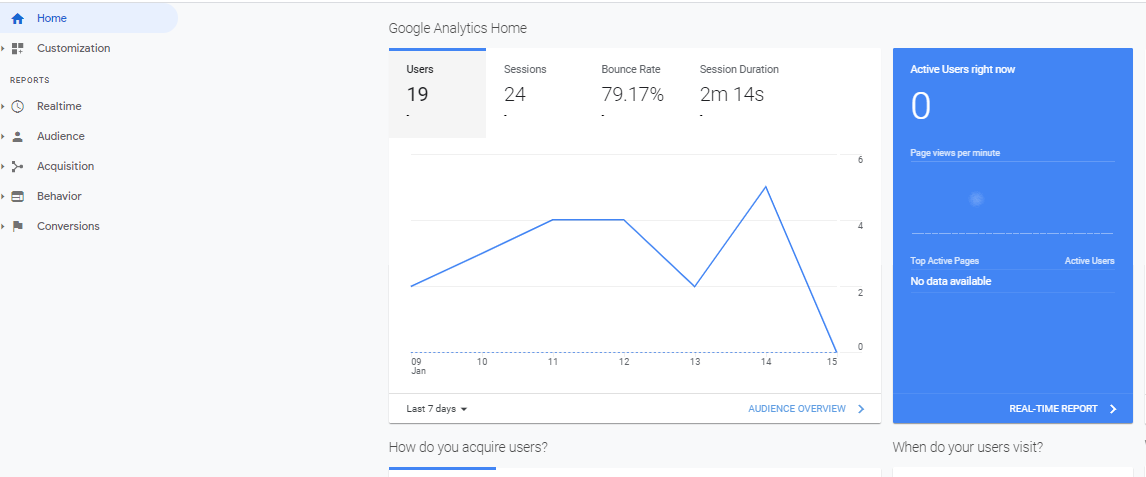Click the Audience person icon
The width and height of the screenshot is (1146, 477).
17,137
